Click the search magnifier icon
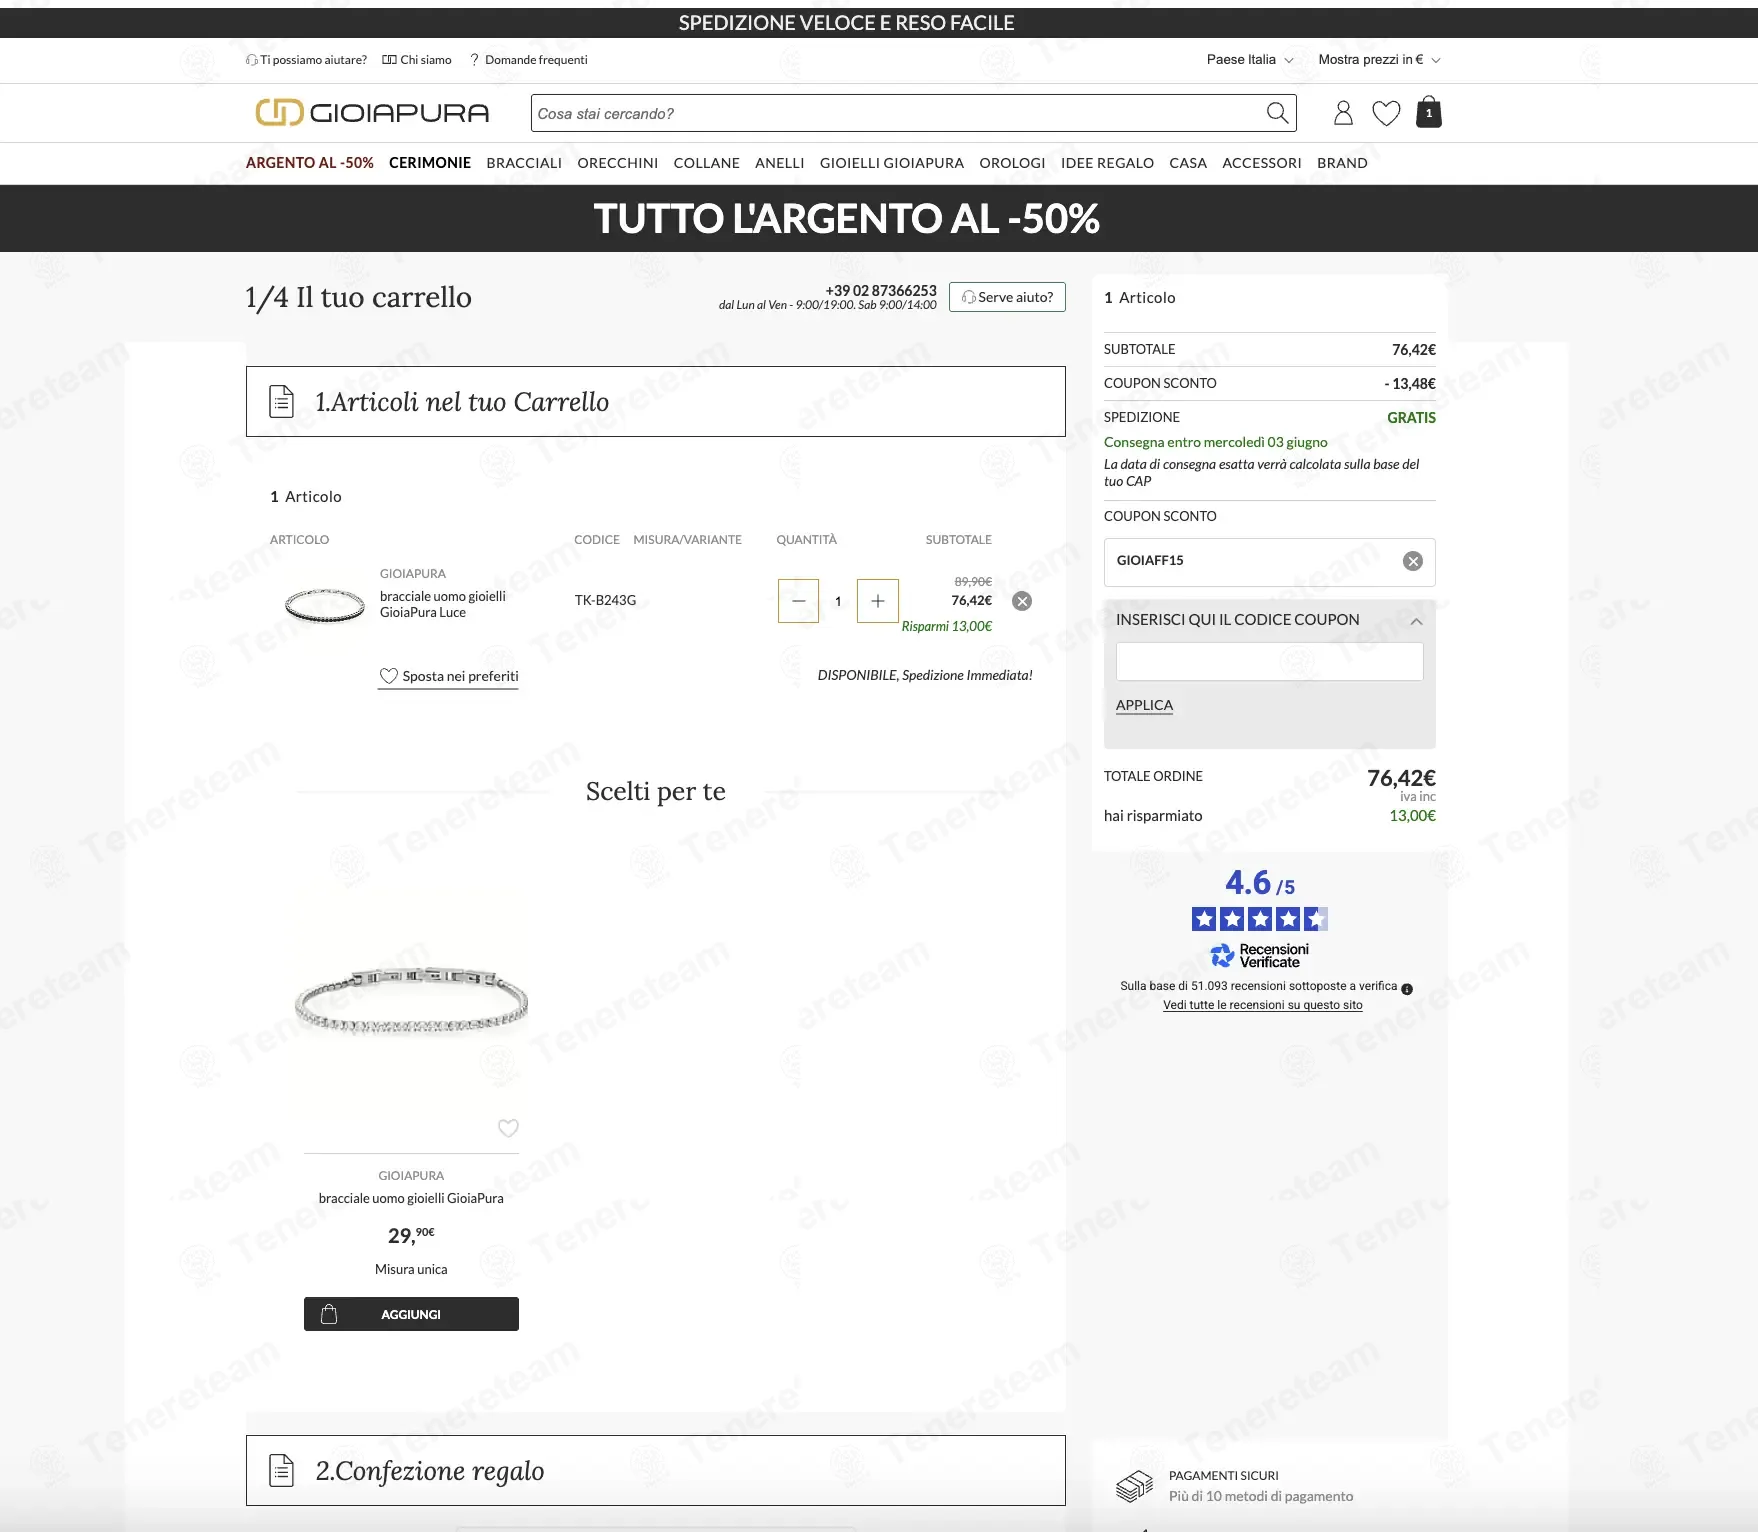This screenshot has height=1532, width=1758. pos(1277,113)
